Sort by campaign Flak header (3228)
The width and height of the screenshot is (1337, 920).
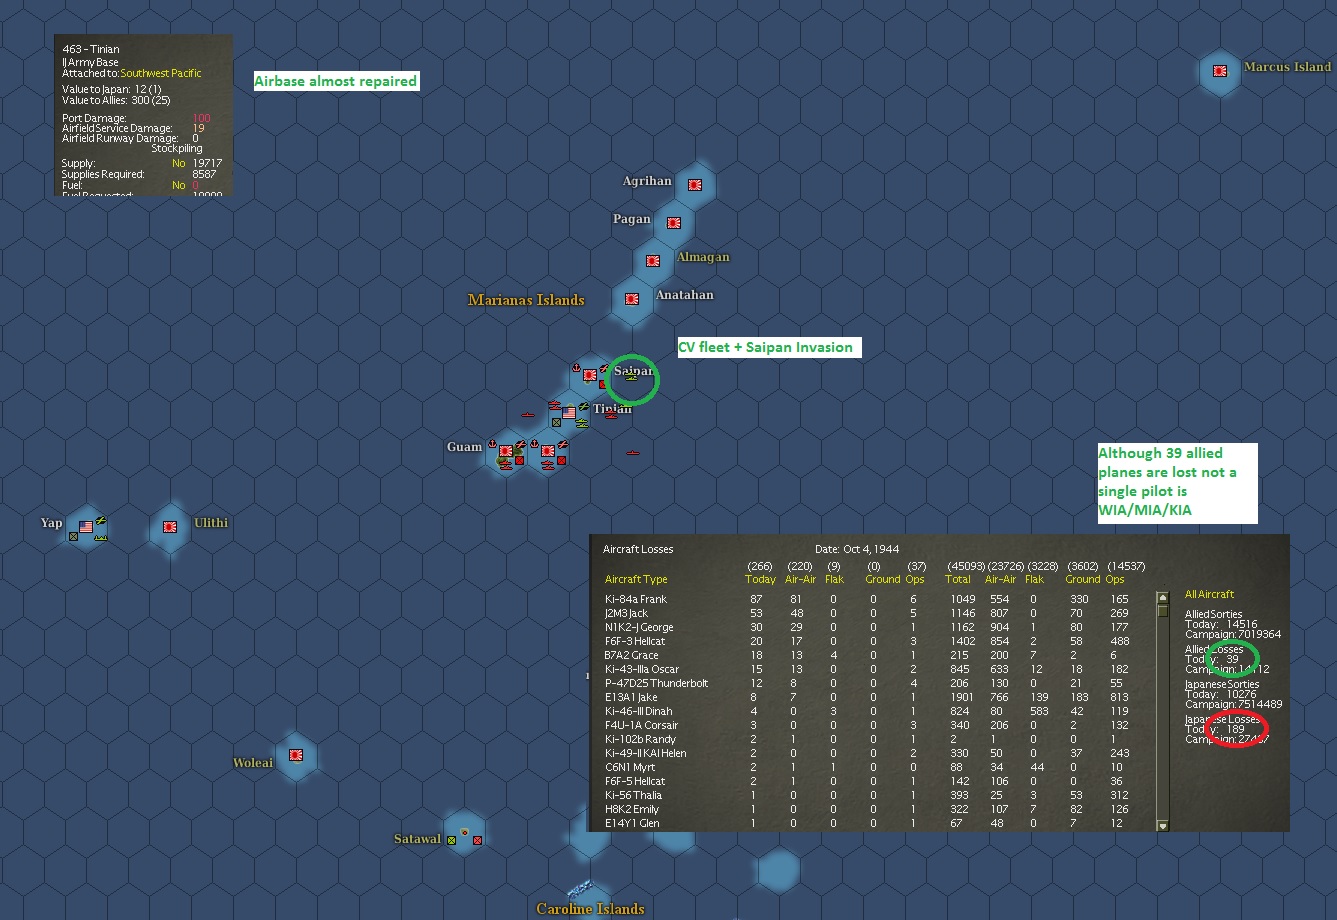click(x=1034, y=579)
